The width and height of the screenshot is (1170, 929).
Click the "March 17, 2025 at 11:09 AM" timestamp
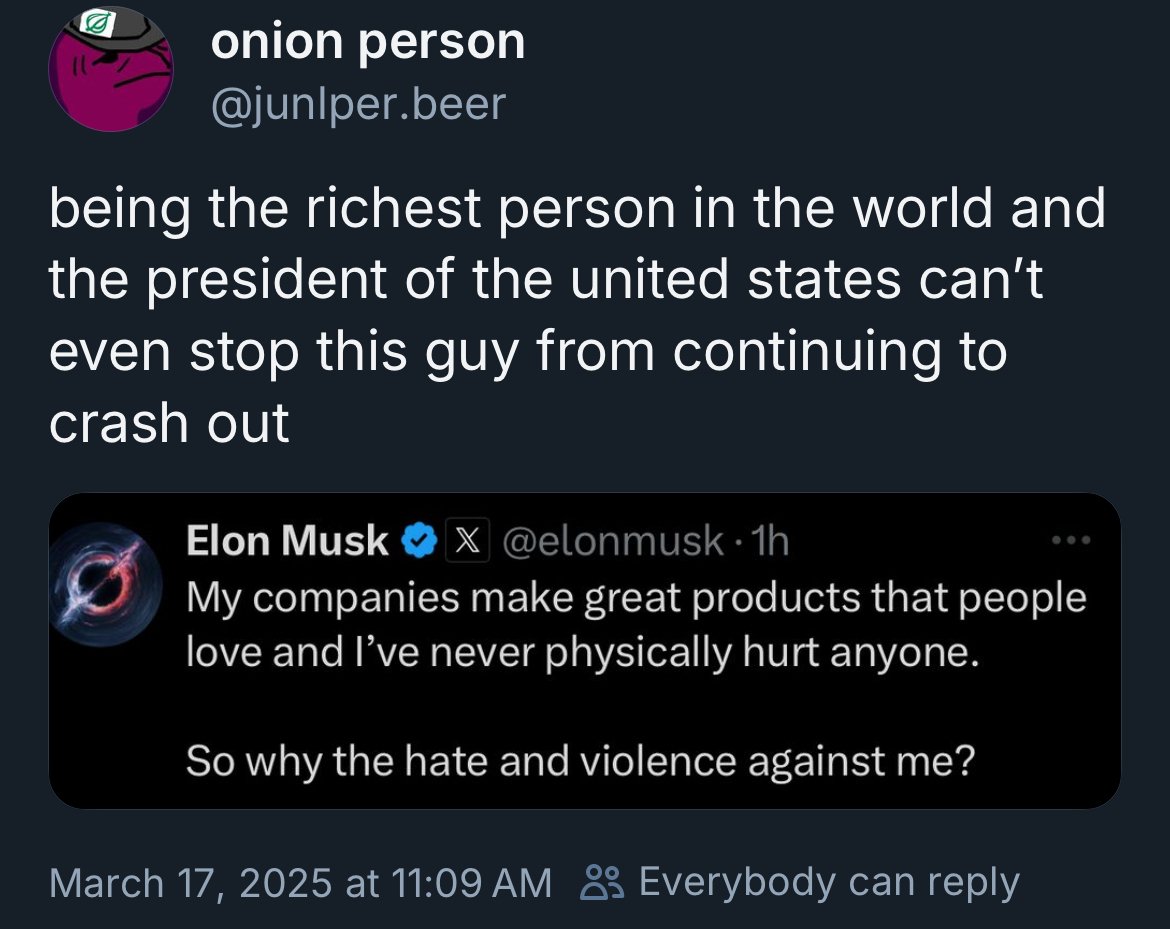(299, 882)
